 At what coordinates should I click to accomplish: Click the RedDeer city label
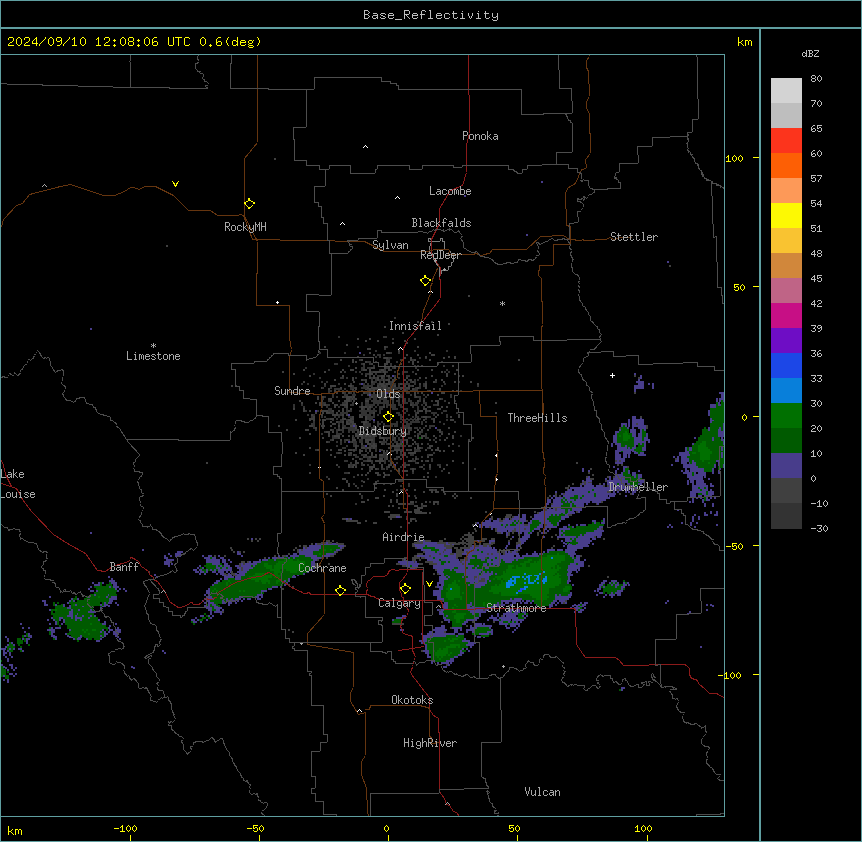440,255
